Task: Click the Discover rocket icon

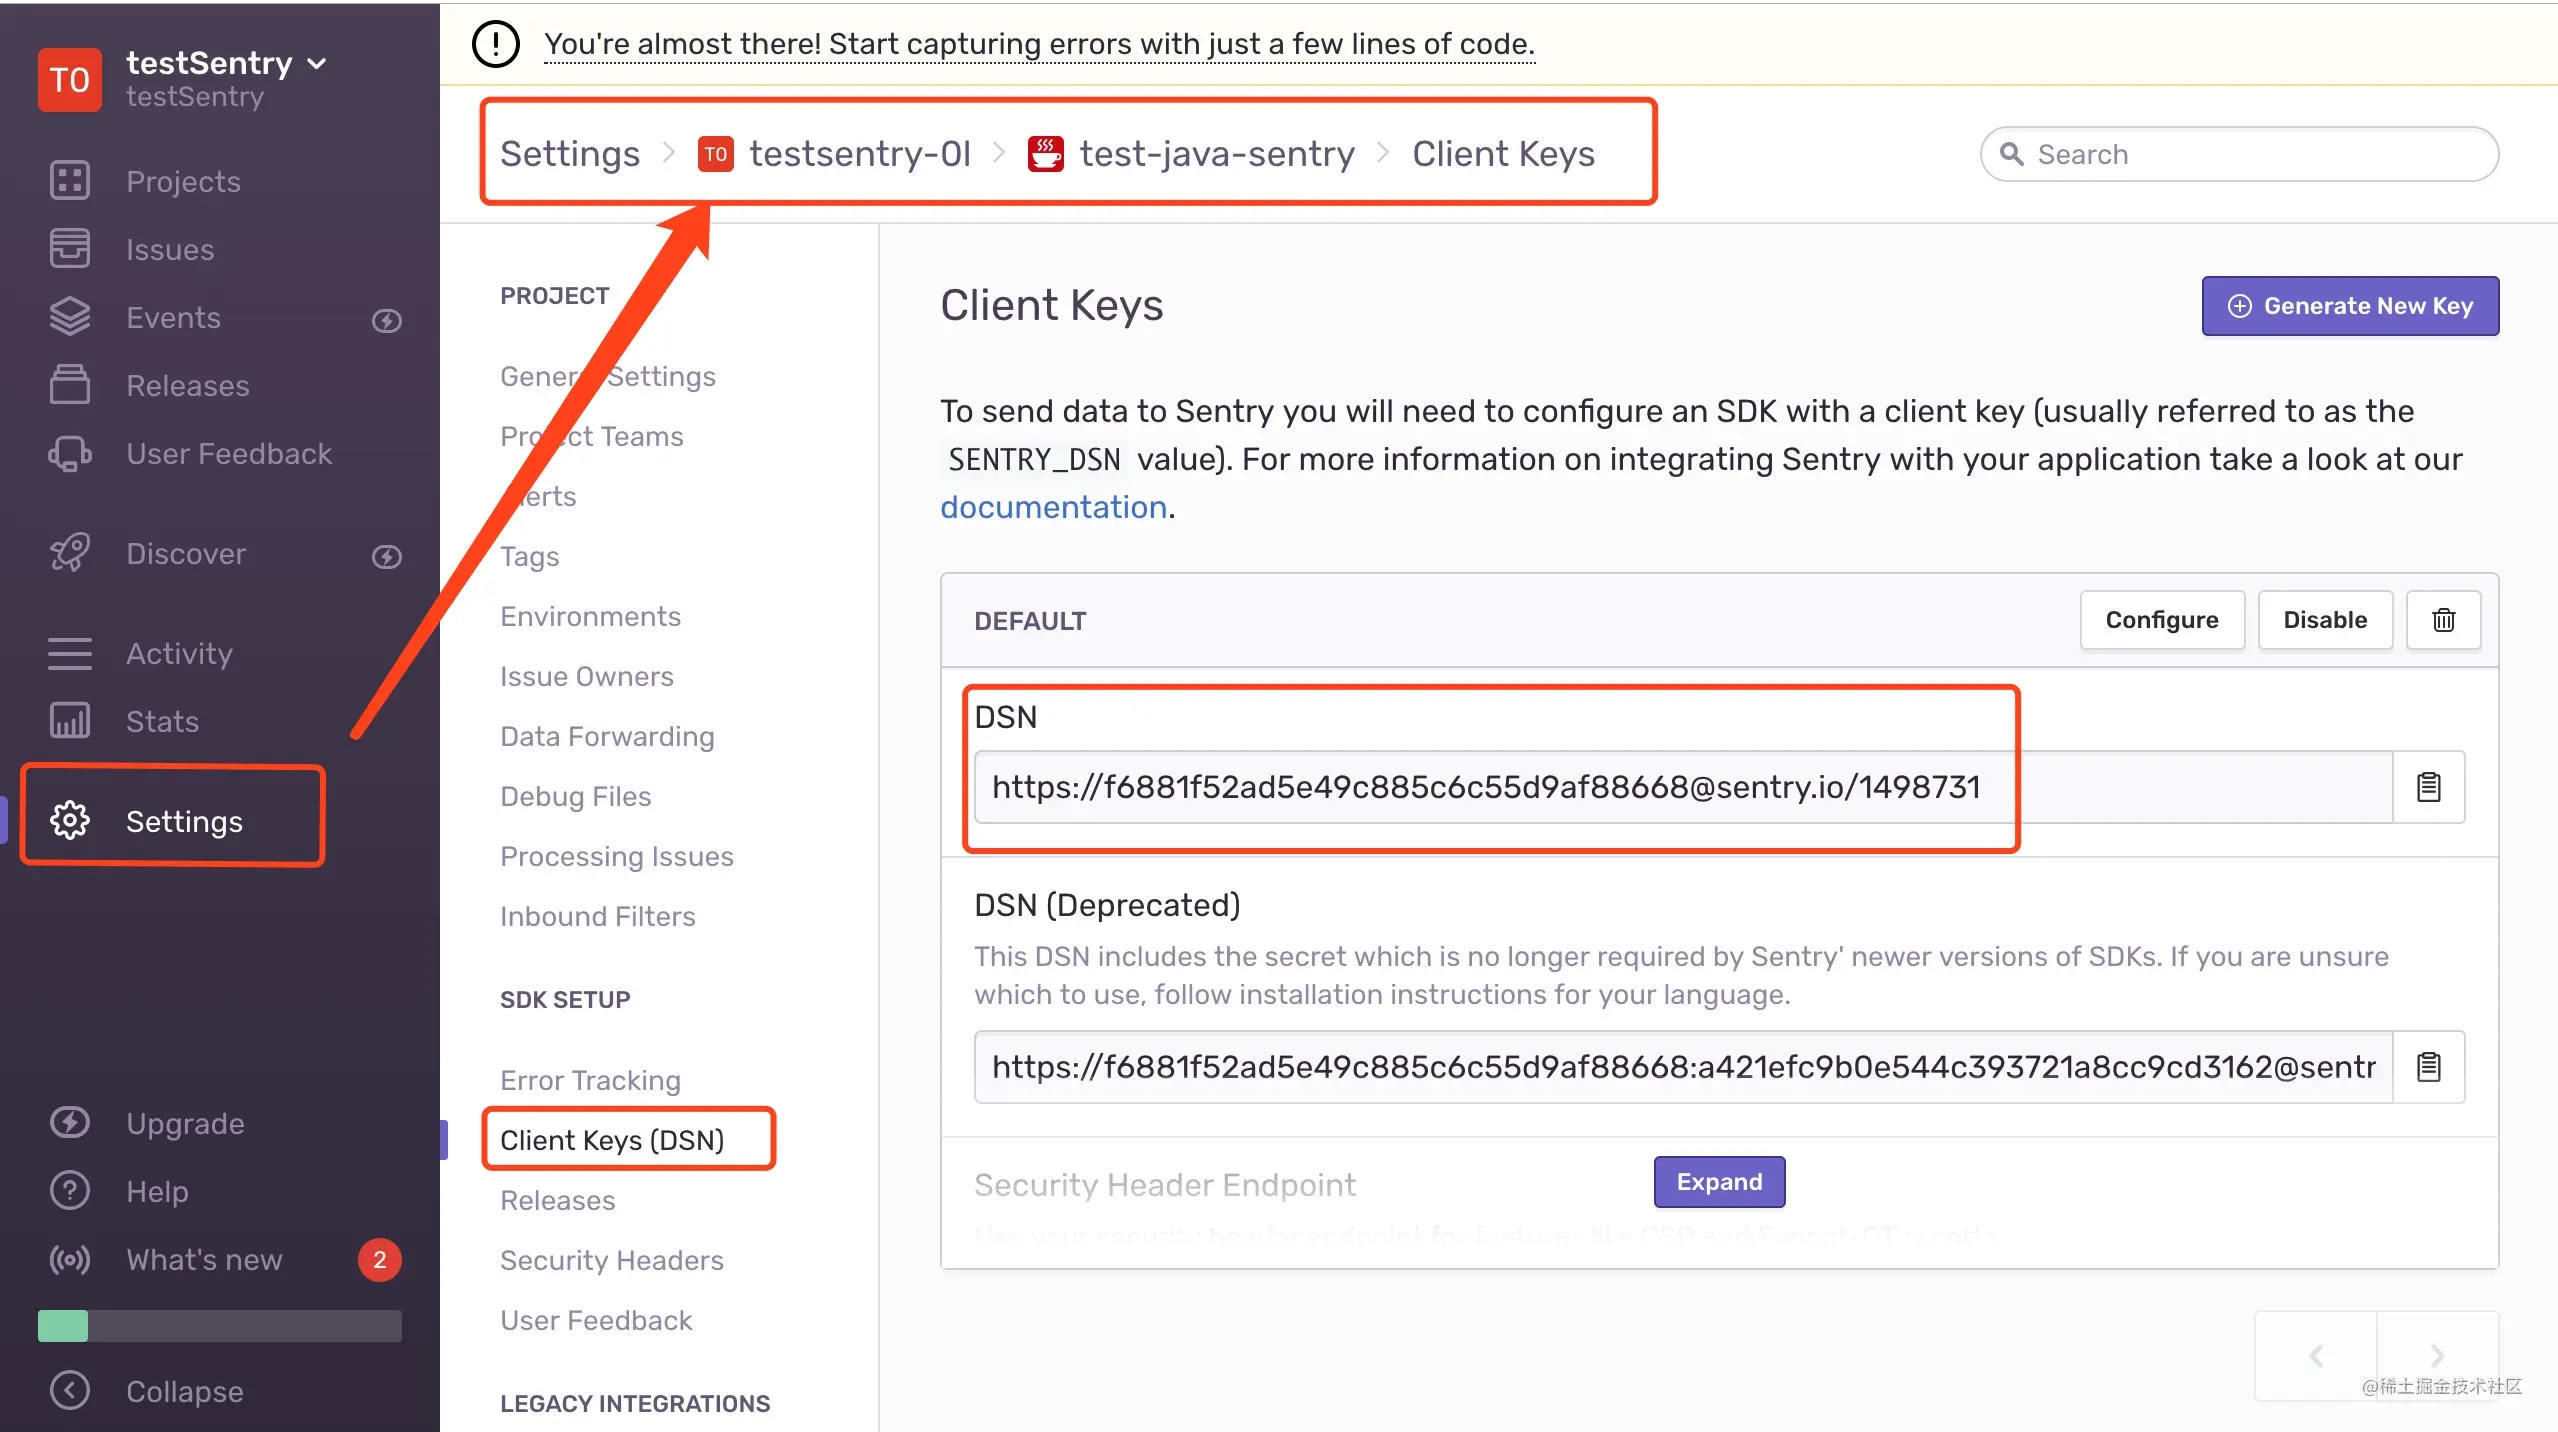Action: coord(70,553)
